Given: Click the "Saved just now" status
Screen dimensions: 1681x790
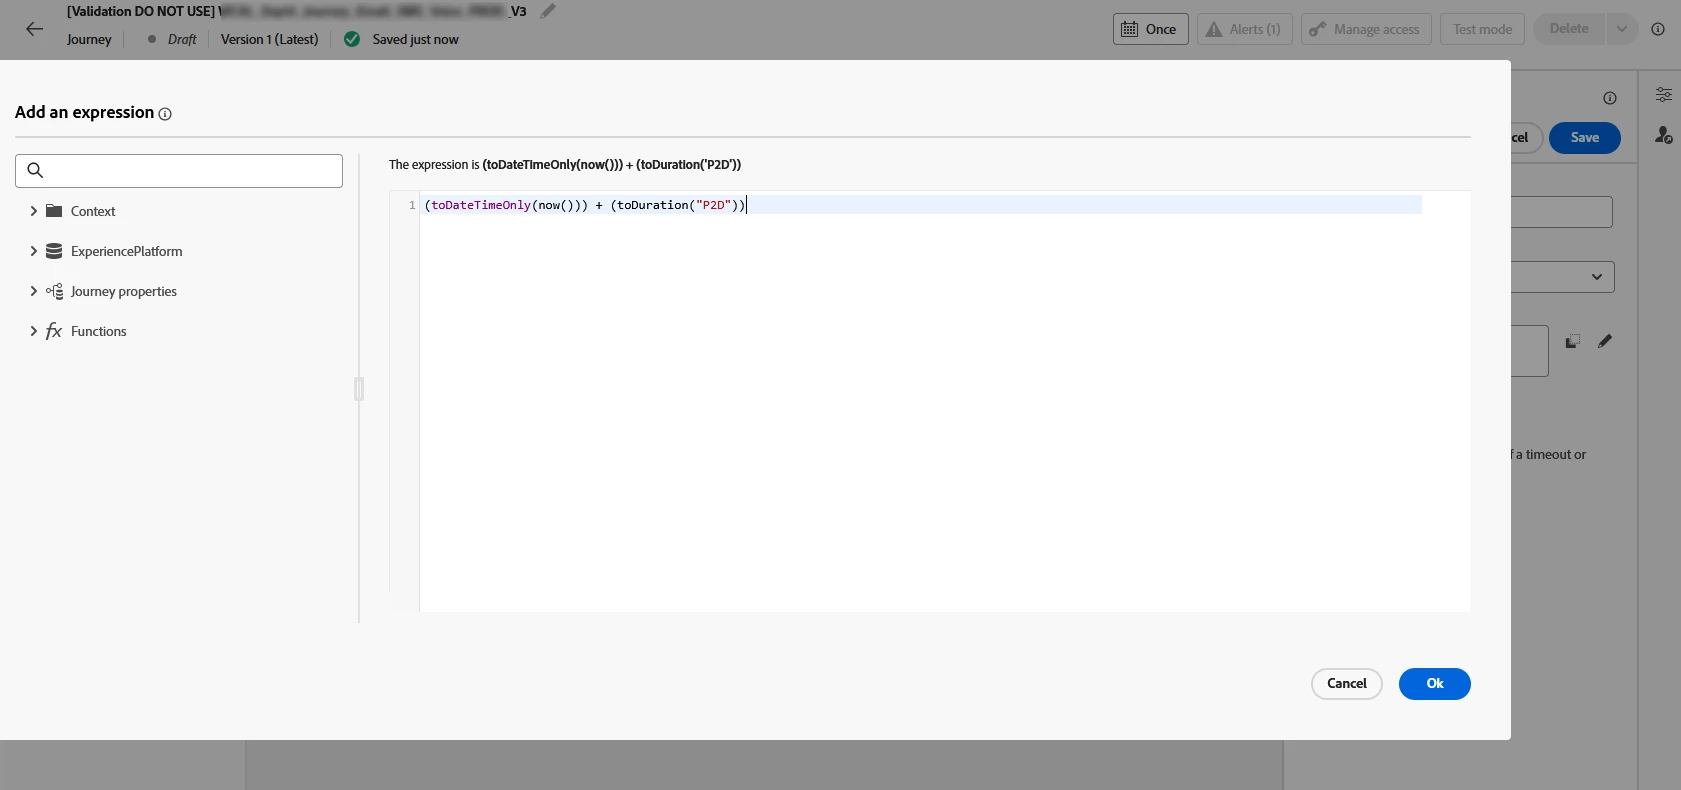Looking at the screenshot, I should 415,40.
